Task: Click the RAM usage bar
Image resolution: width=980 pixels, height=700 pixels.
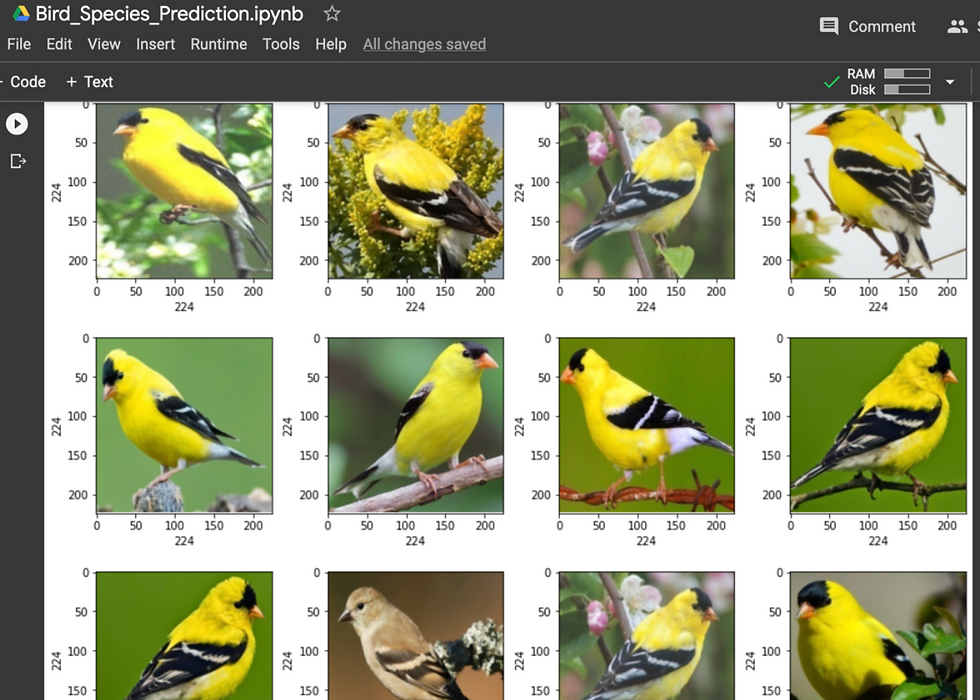Action: click(907, 74)
